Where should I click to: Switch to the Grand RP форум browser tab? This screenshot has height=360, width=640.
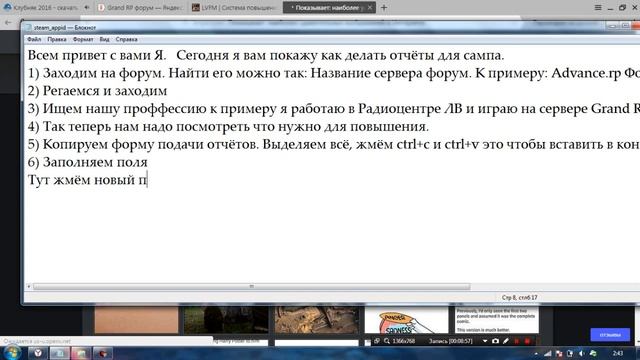pos(141,7)
